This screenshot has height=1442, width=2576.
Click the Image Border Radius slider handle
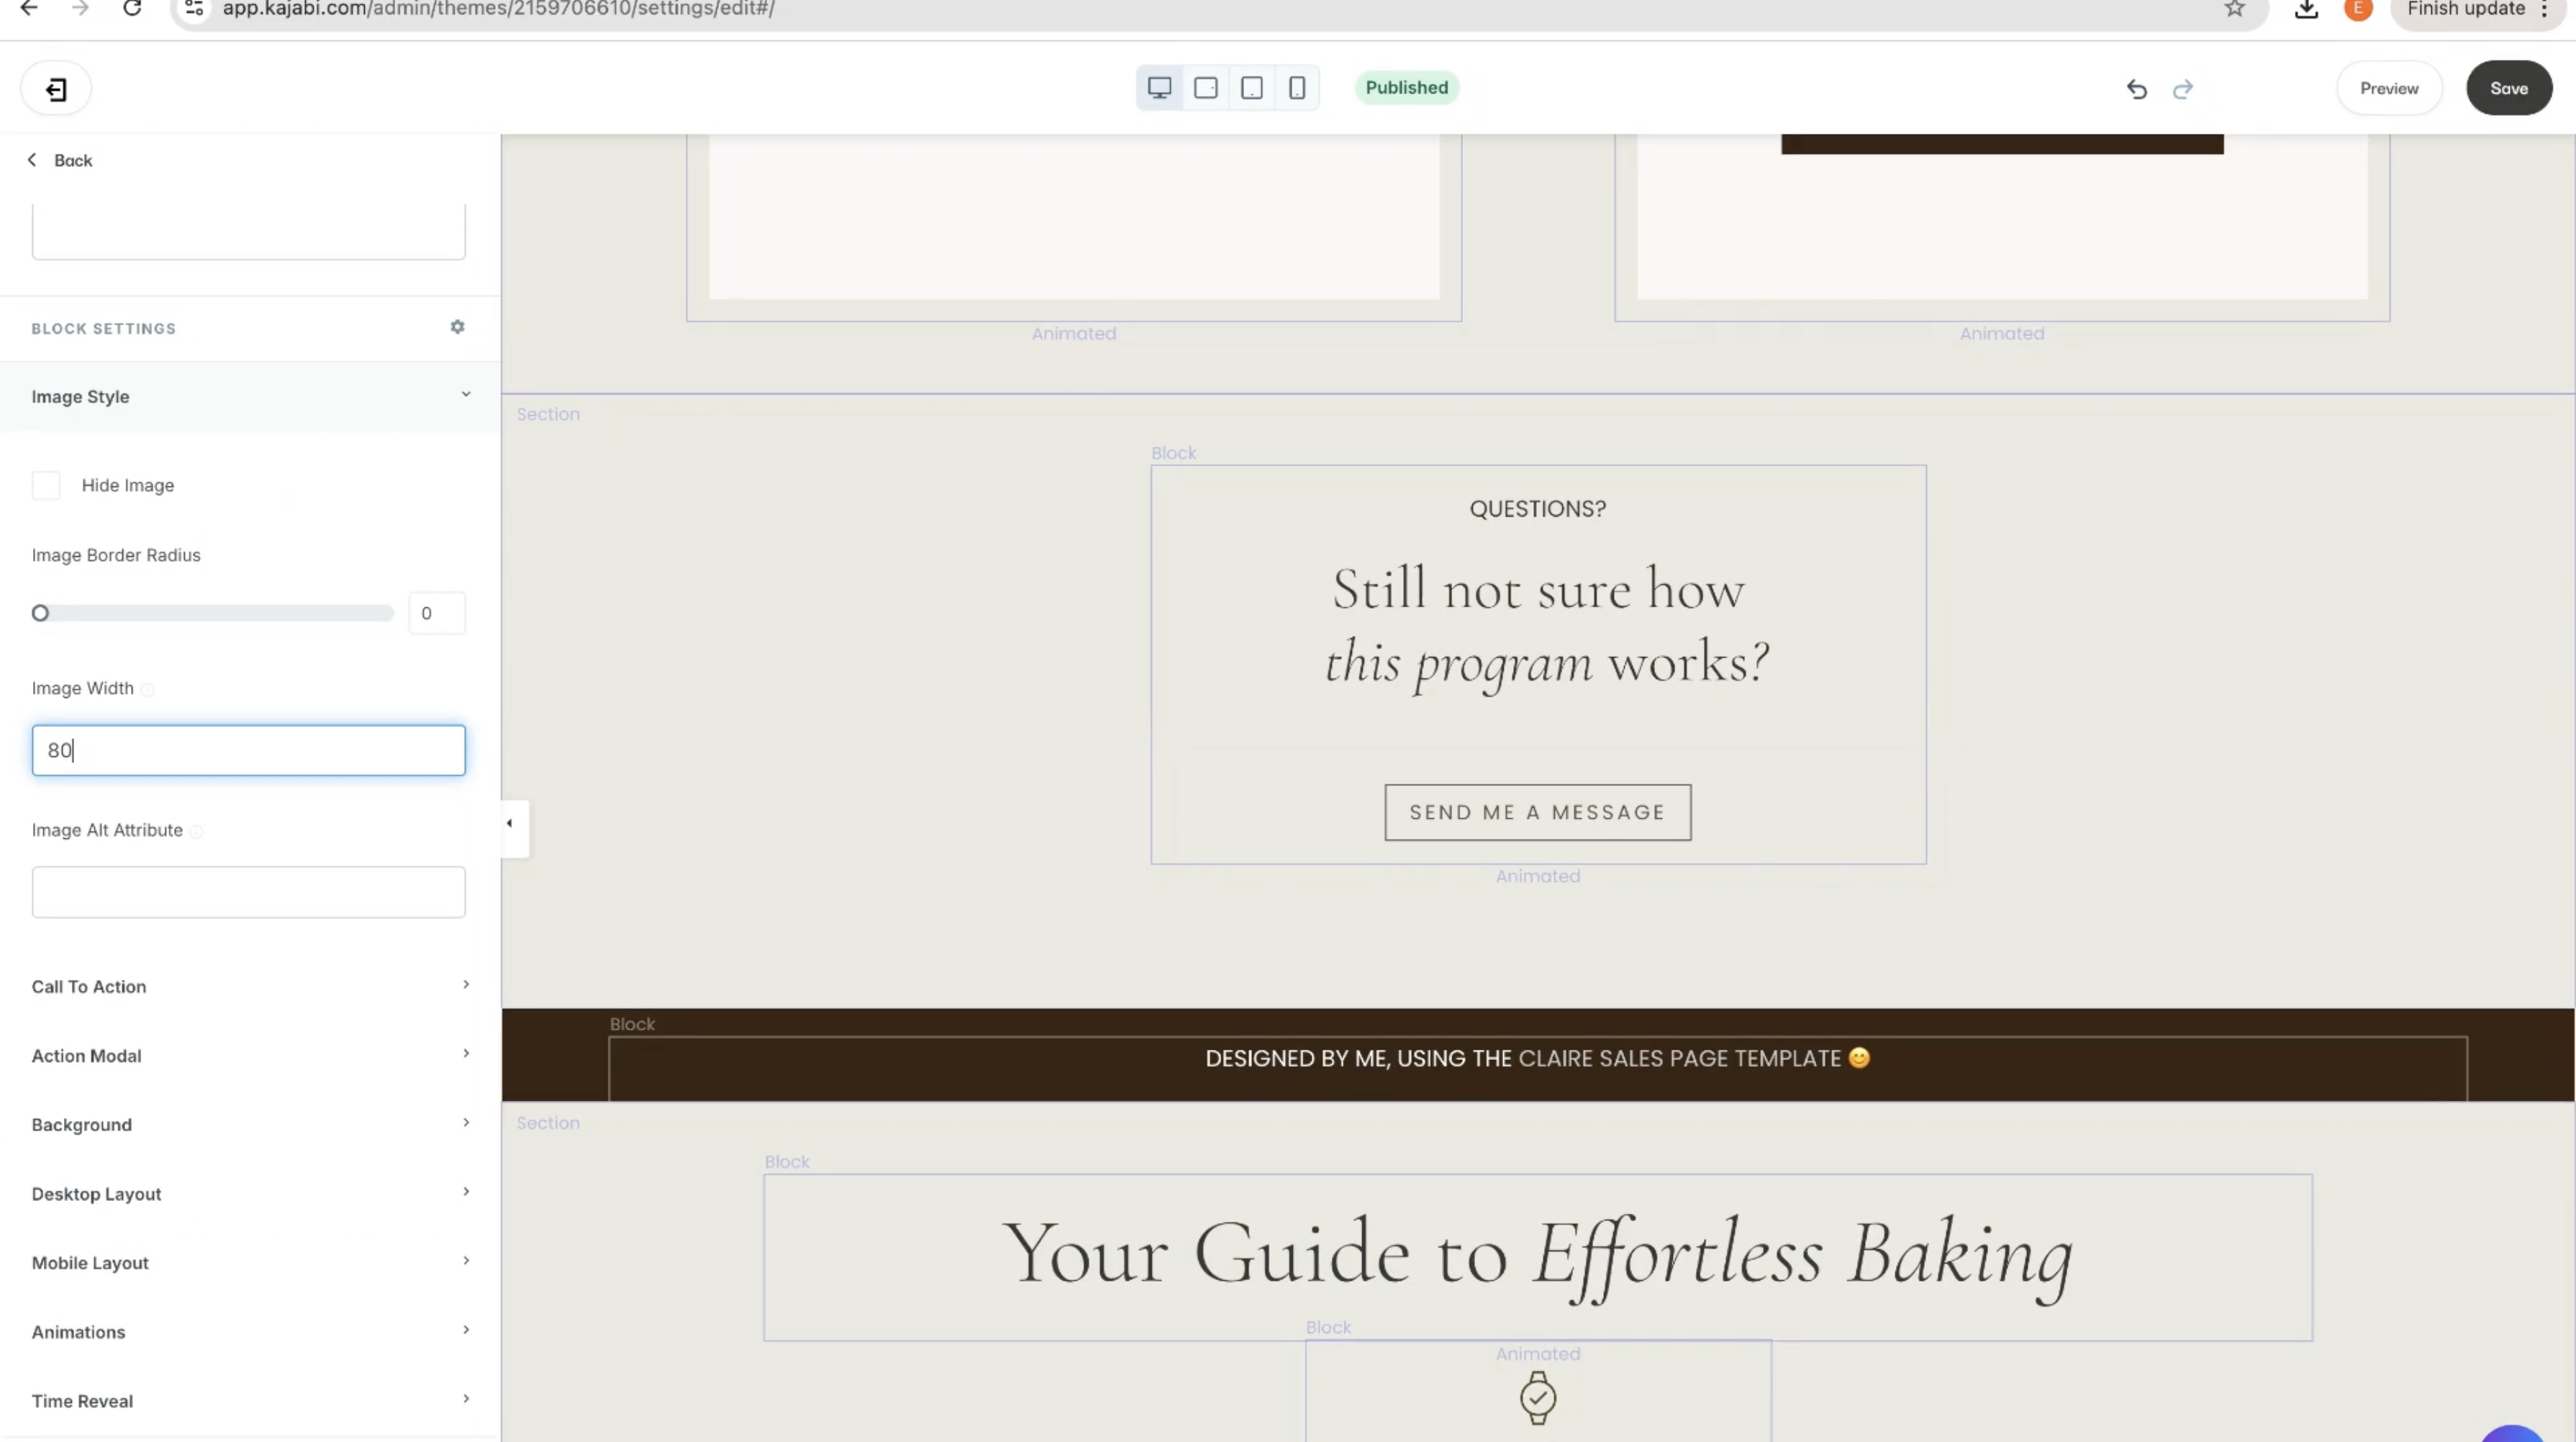pyautogui.click(x=40, y=613)
